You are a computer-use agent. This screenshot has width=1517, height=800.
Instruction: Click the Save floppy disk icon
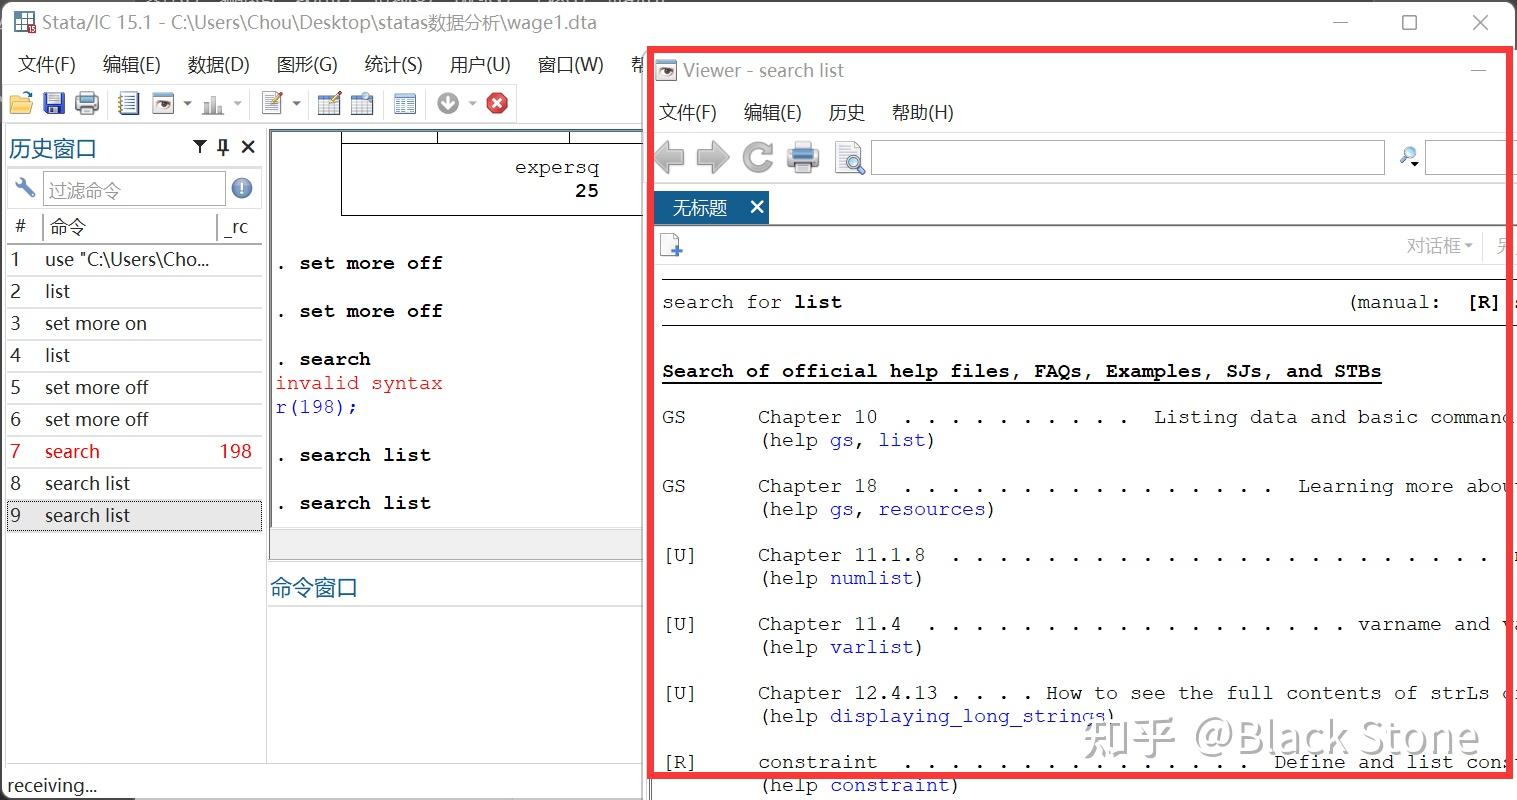click(x=54, y=103)
